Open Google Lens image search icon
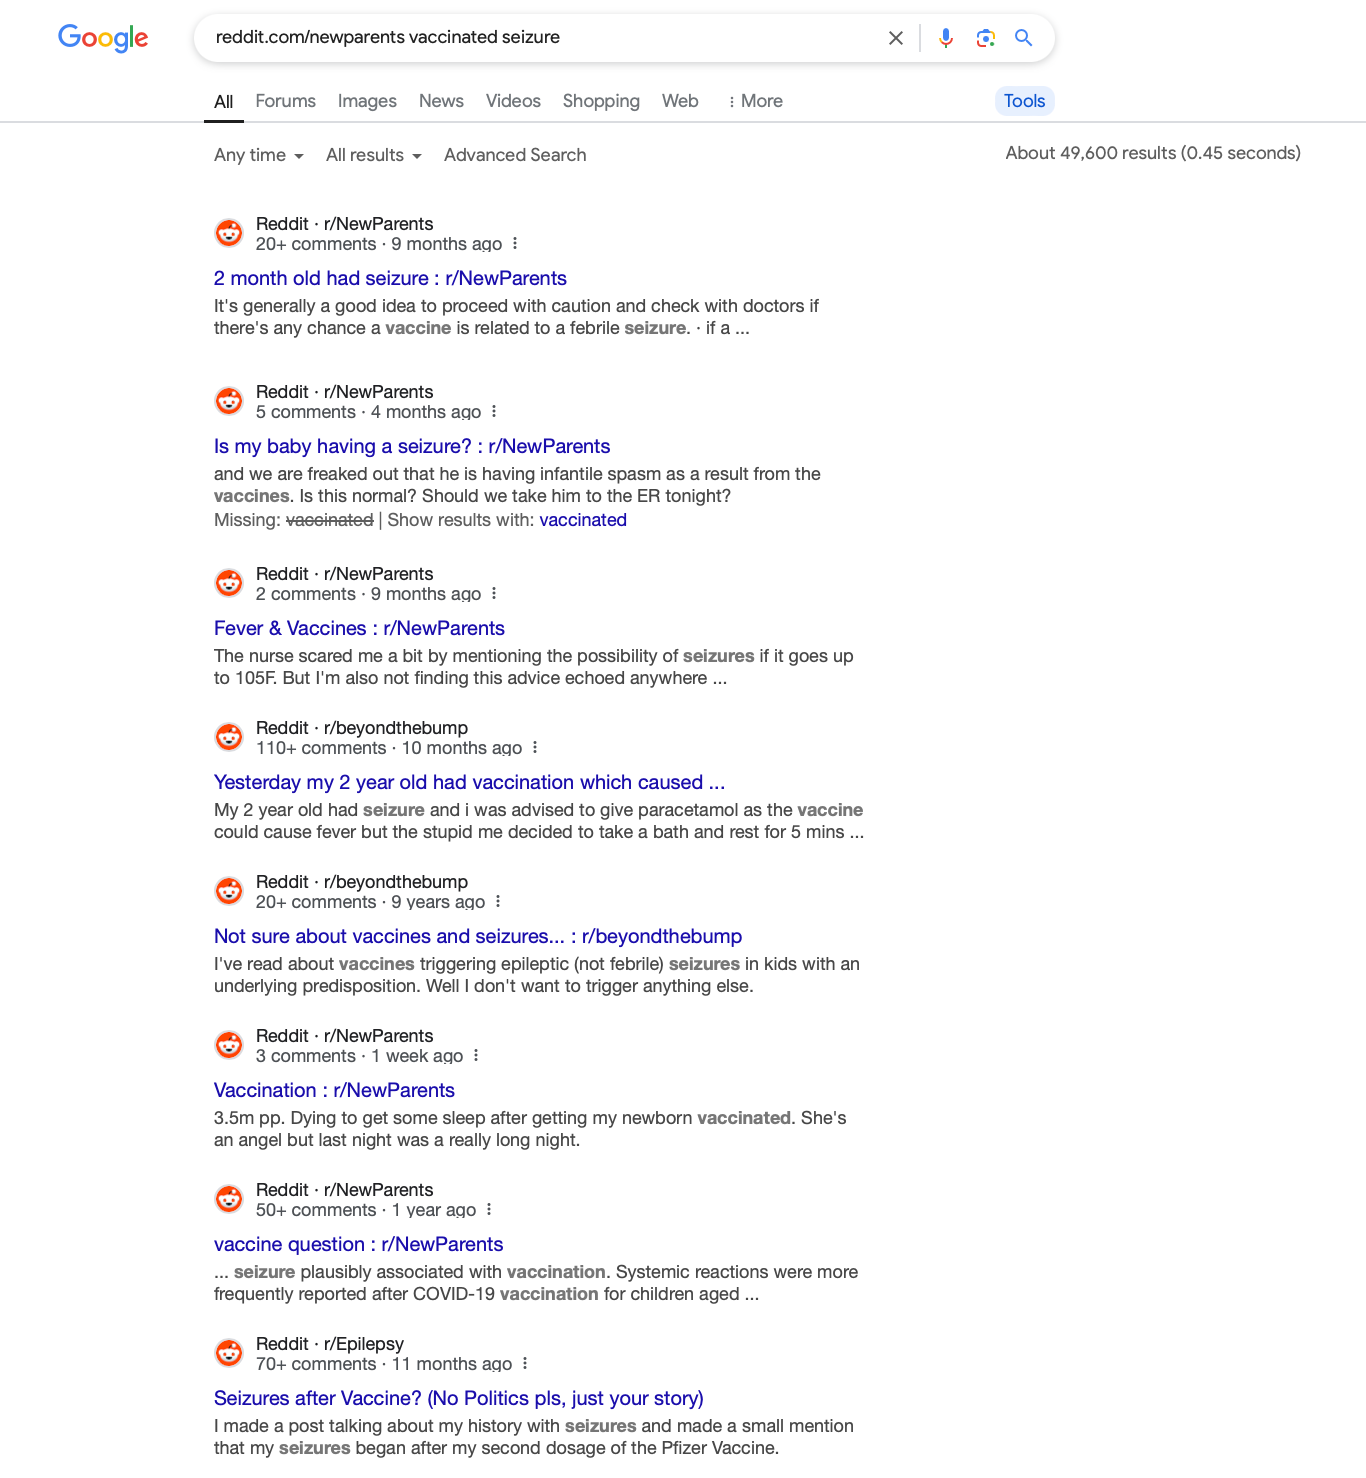 tap(986, 38)
